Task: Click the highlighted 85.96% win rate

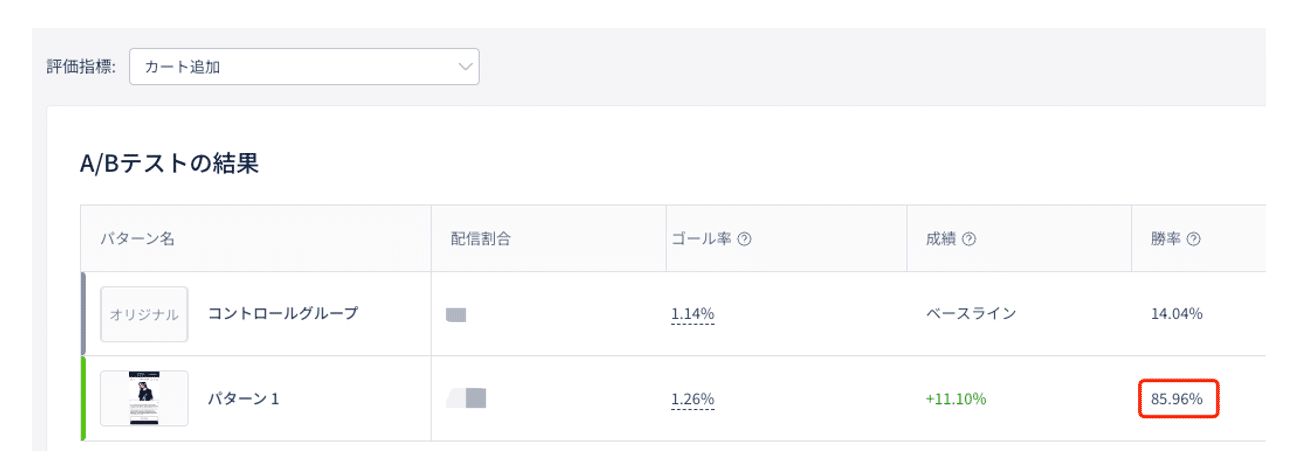Action: (1176, 399)
